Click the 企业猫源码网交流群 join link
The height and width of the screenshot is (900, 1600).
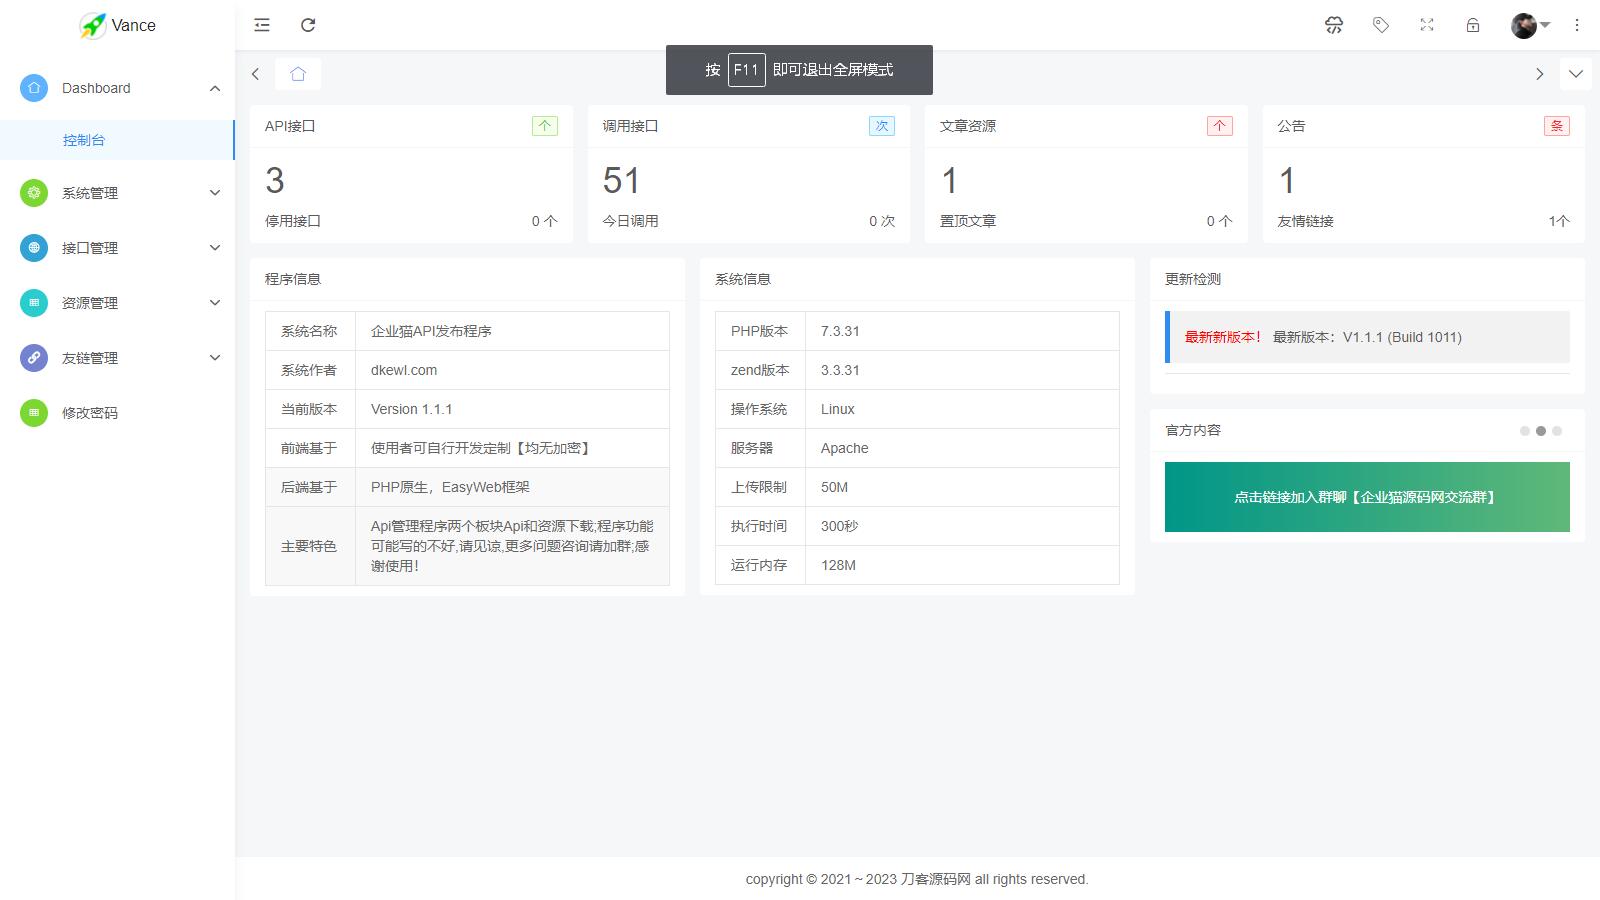[x=1366, y=497]
